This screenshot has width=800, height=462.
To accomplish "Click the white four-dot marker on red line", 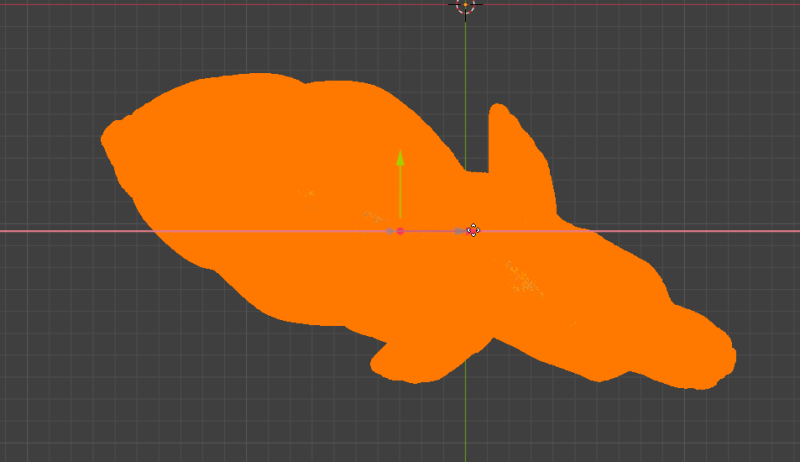I will [473, 230].
